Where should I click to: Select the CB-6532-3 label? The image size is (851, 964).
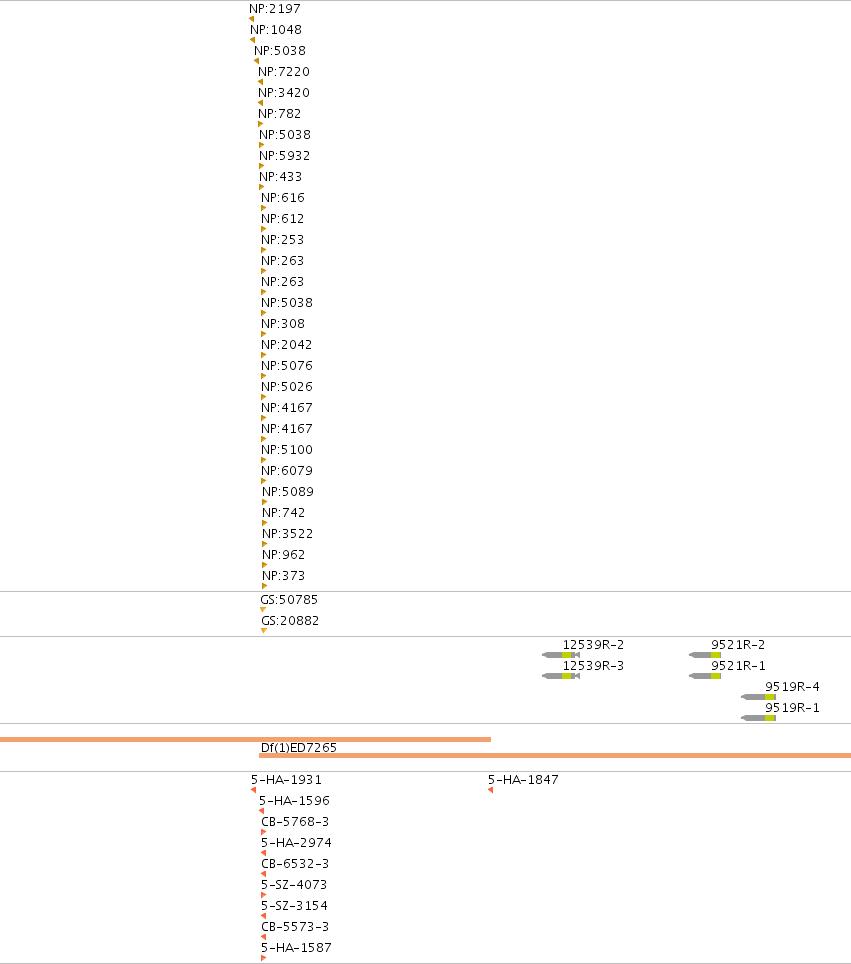tap(295, 863)
